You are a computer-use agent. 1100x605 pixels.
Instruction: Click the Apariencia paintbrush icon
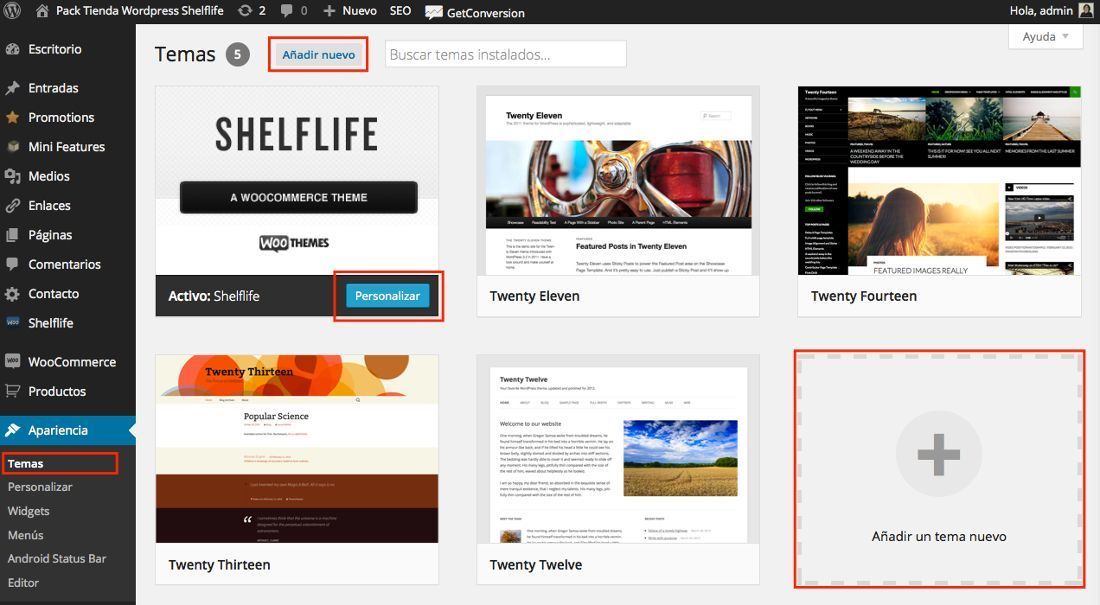13,430
